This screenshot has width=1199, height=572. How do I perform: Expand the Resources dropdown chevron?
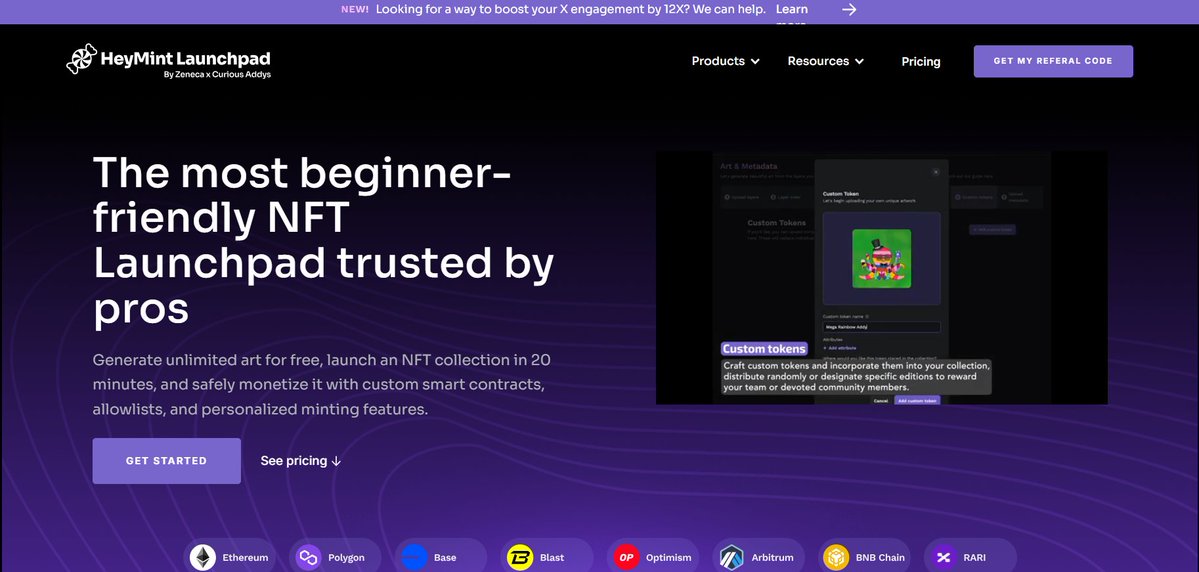click(859, 61)
